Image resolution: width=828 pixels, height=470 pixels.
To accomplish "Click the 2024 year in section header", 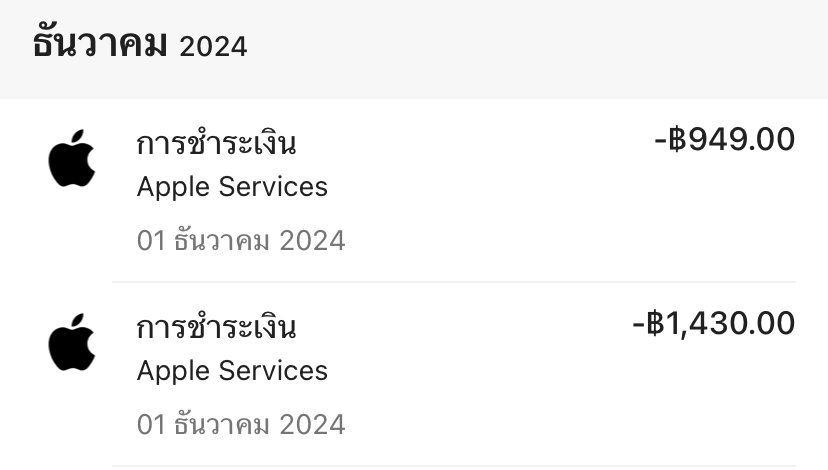I will point(213,46).
